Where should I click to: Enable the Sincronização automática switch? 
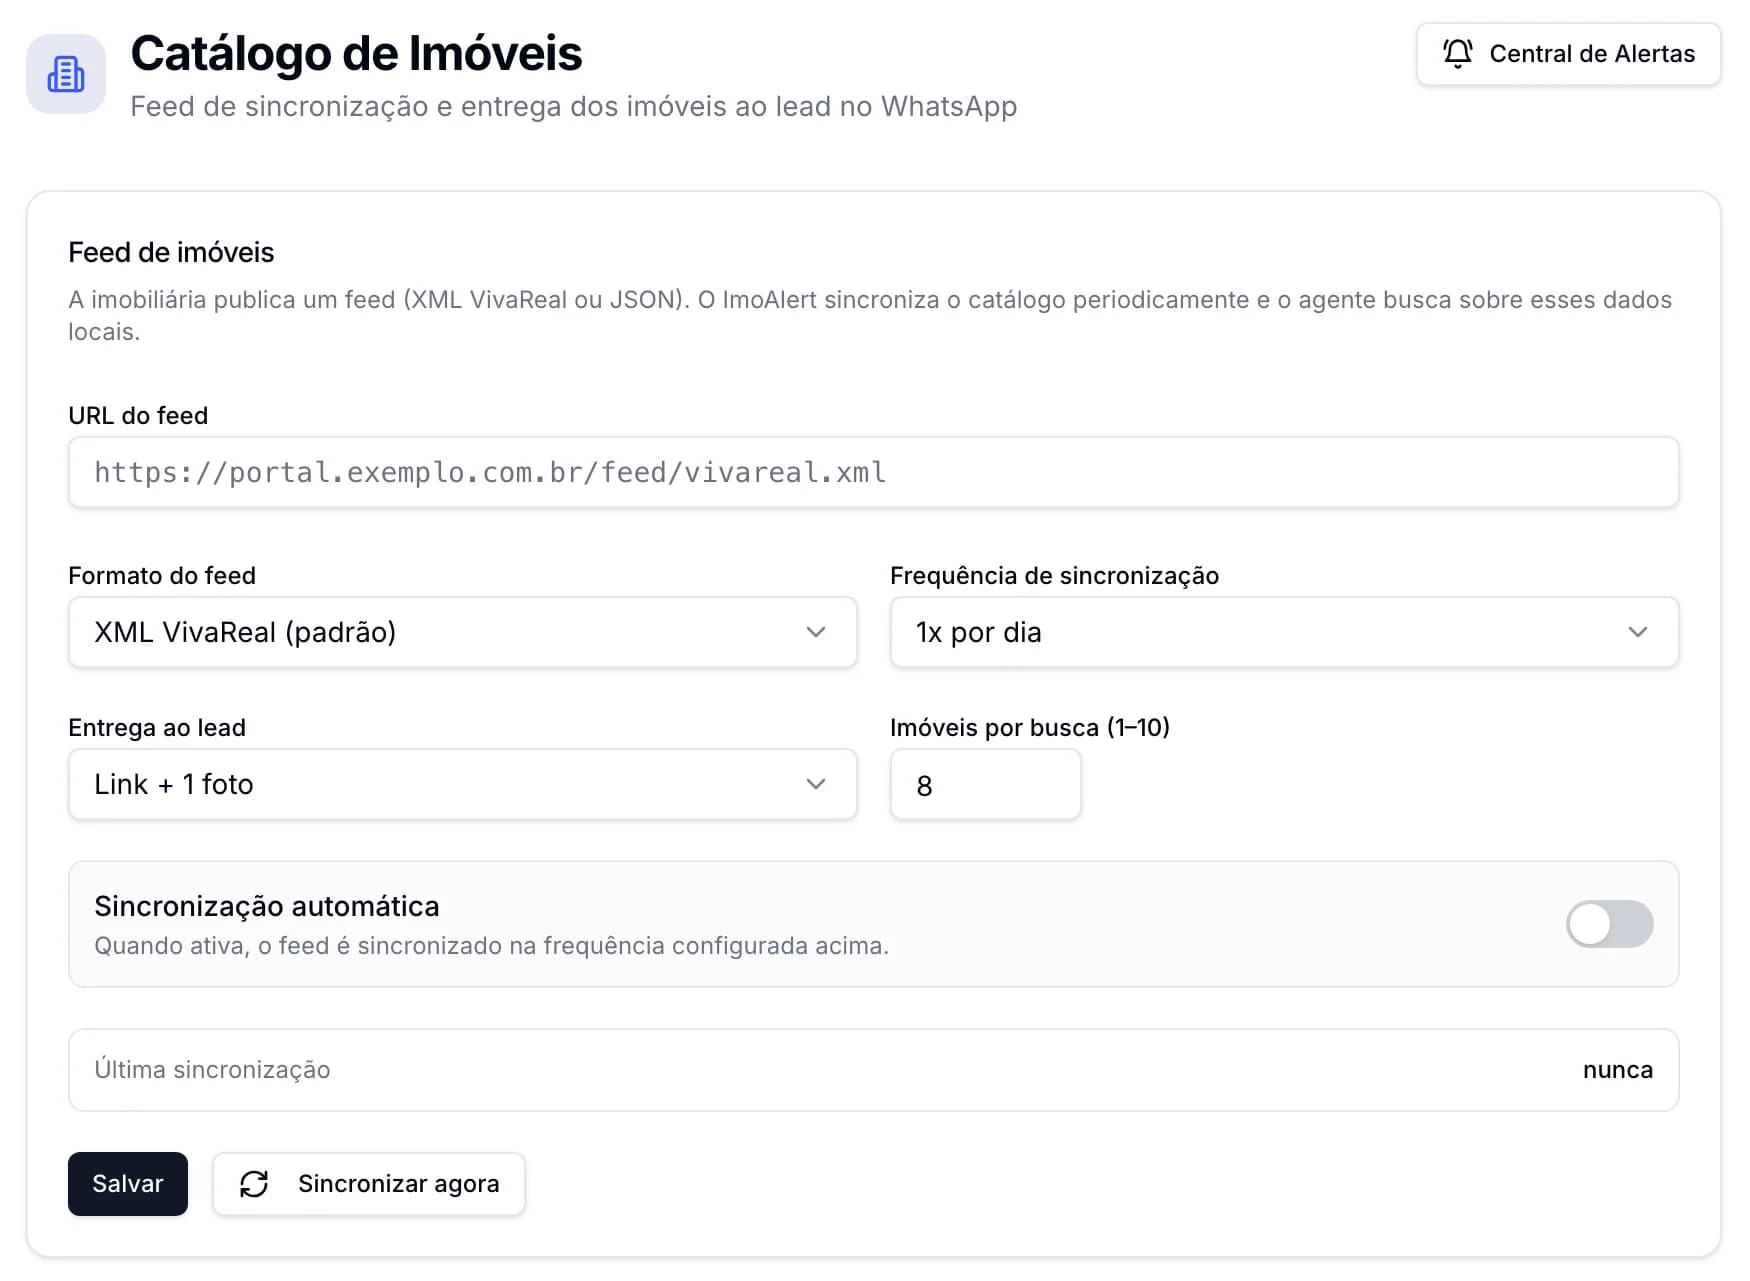(1609, 924)
